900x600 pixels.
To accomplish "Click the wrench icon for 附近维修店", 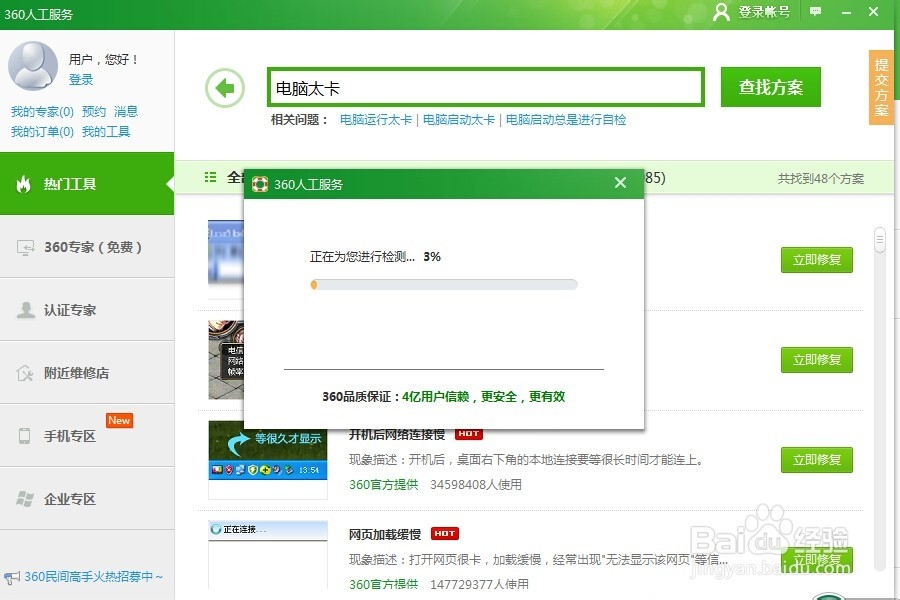I will pyautogui.click(x=25, y=373).
